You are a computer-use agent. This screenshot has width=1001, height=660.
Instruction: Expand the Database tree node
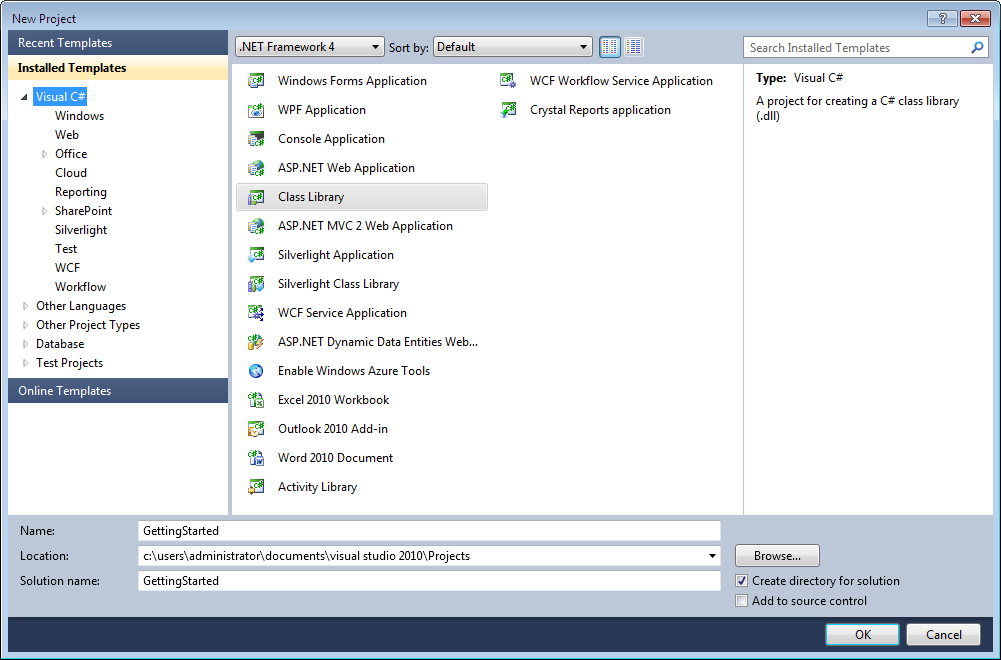tap(26, 344)
